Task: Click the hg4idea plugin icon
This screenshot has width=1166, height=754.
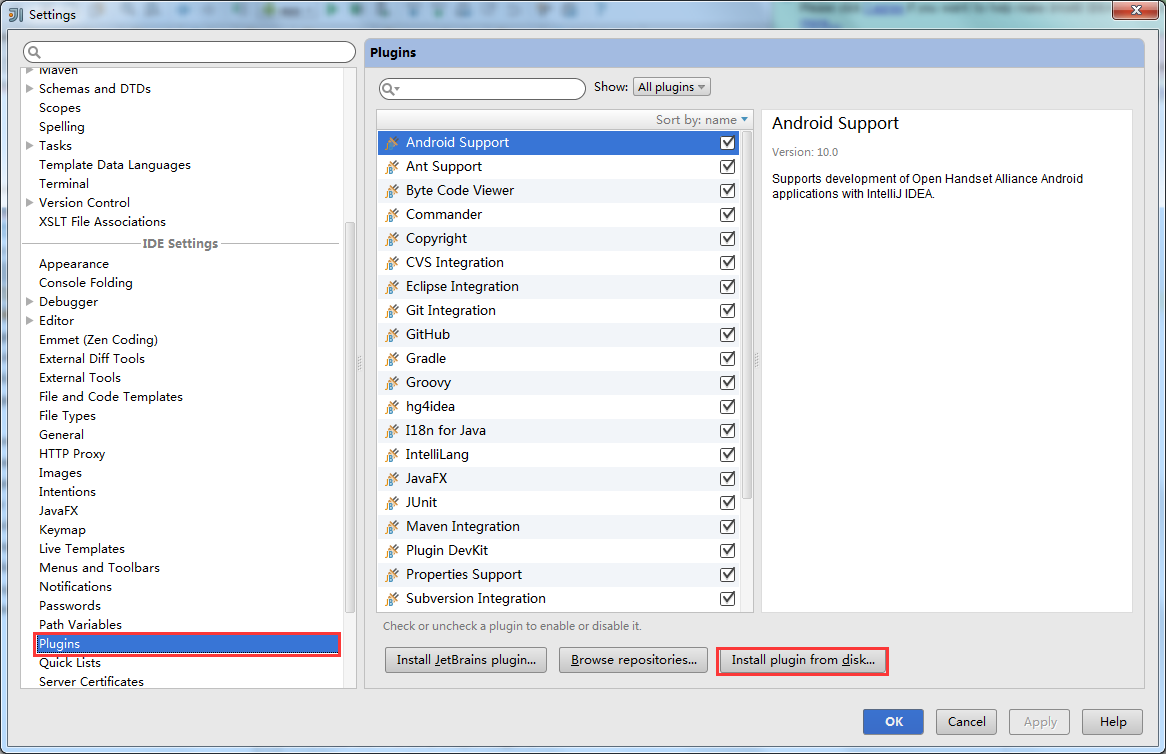Action: pos(392,407)
